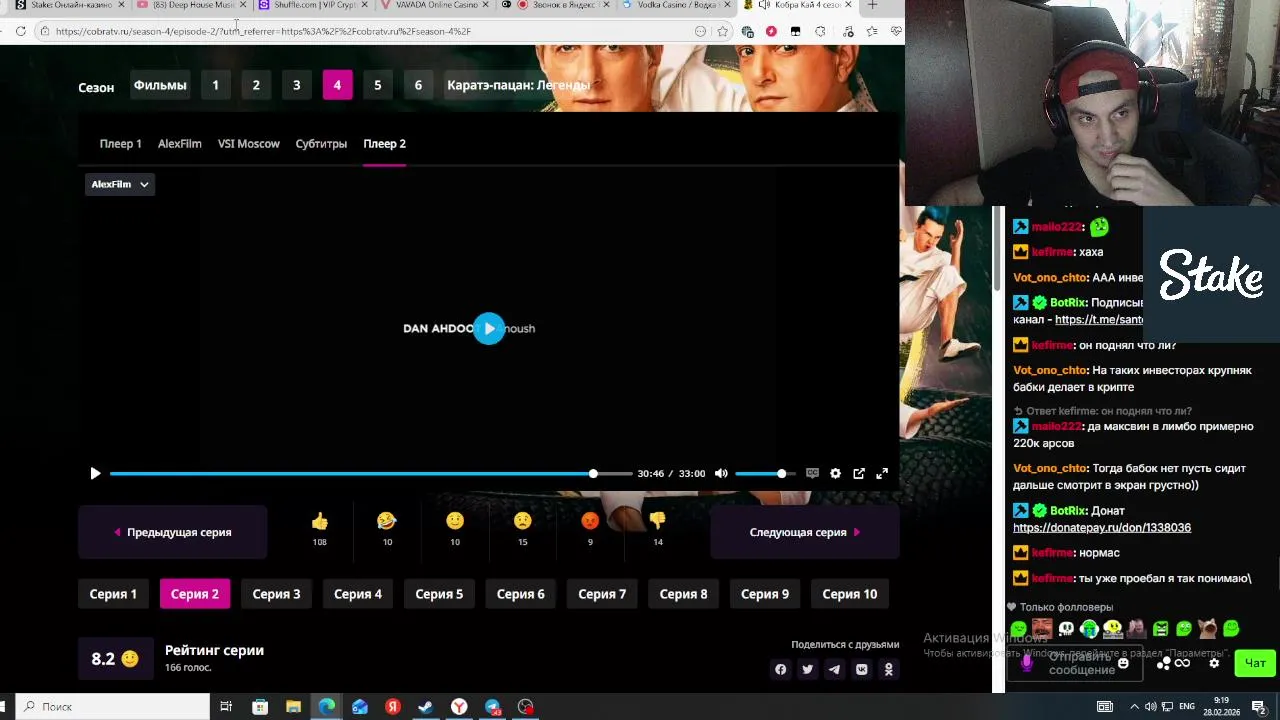Open Windows notification center

pyautogui.click(x=1259, y=707)
